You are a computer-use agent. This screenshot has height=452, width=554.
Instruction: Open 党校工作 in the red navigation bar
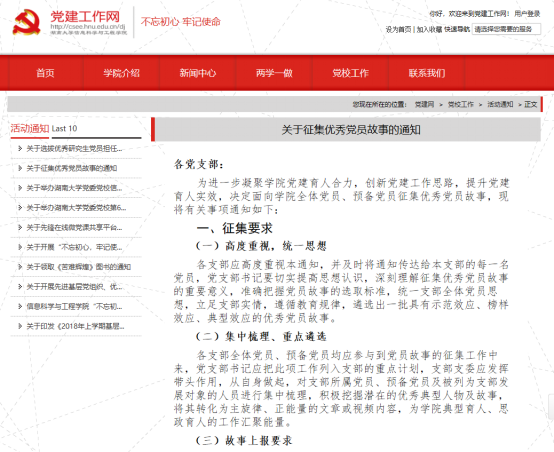(x=350, y=73)
